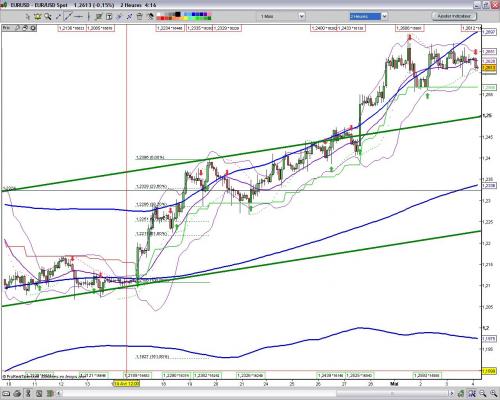Select the text annotation tool

pos(109,17)
